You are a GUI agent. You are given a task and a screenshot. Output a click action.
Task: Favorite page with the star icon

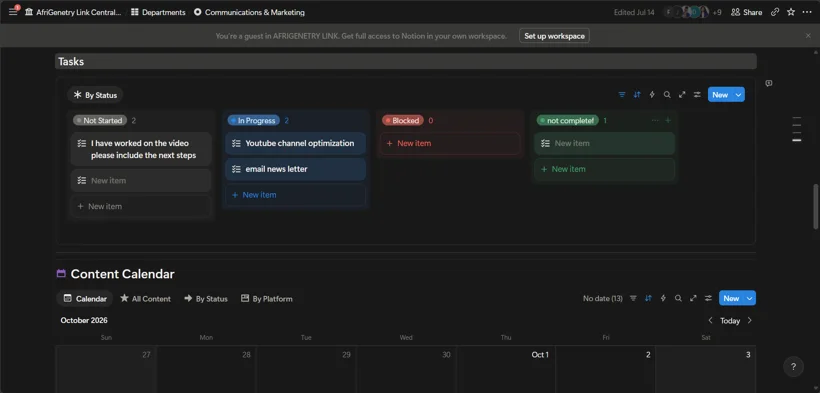tap(791, 12)
